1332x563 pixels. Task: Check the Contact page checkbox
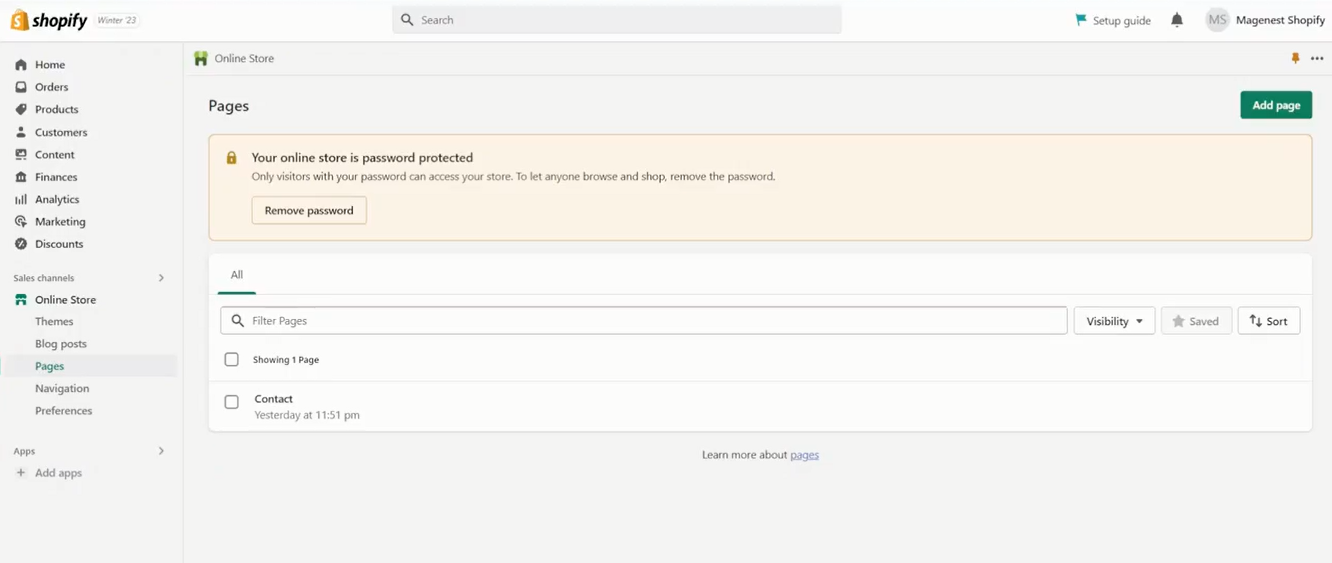pos(232,402)
